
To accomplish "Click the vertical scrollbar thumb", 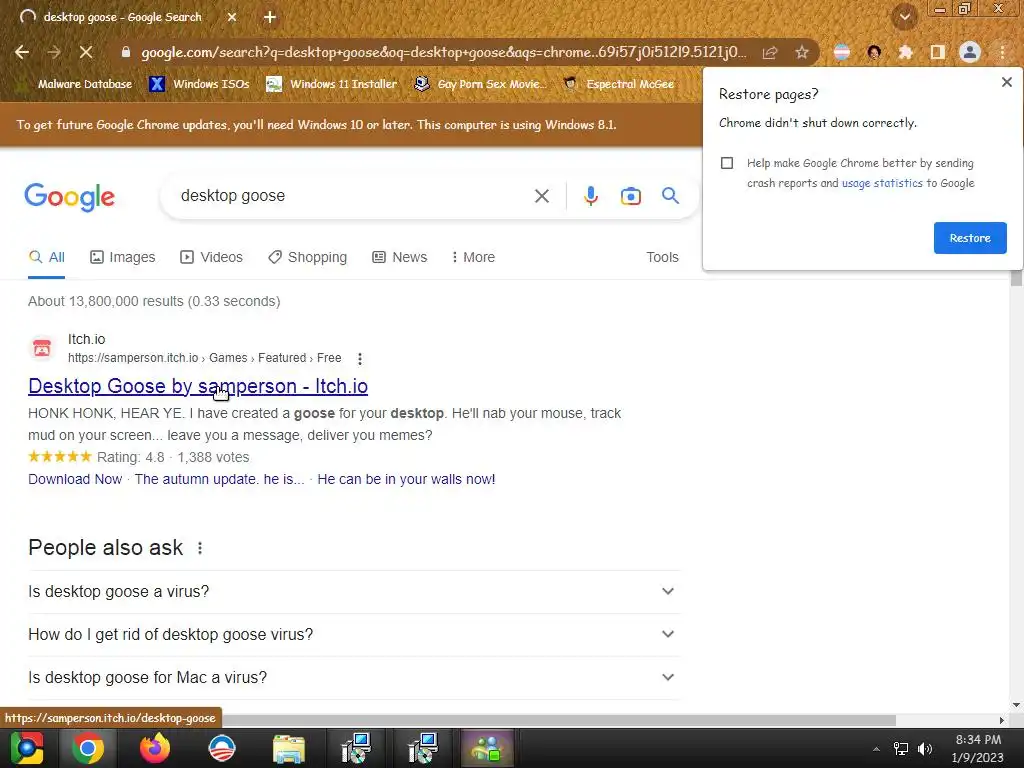I will coord(1016,278).
